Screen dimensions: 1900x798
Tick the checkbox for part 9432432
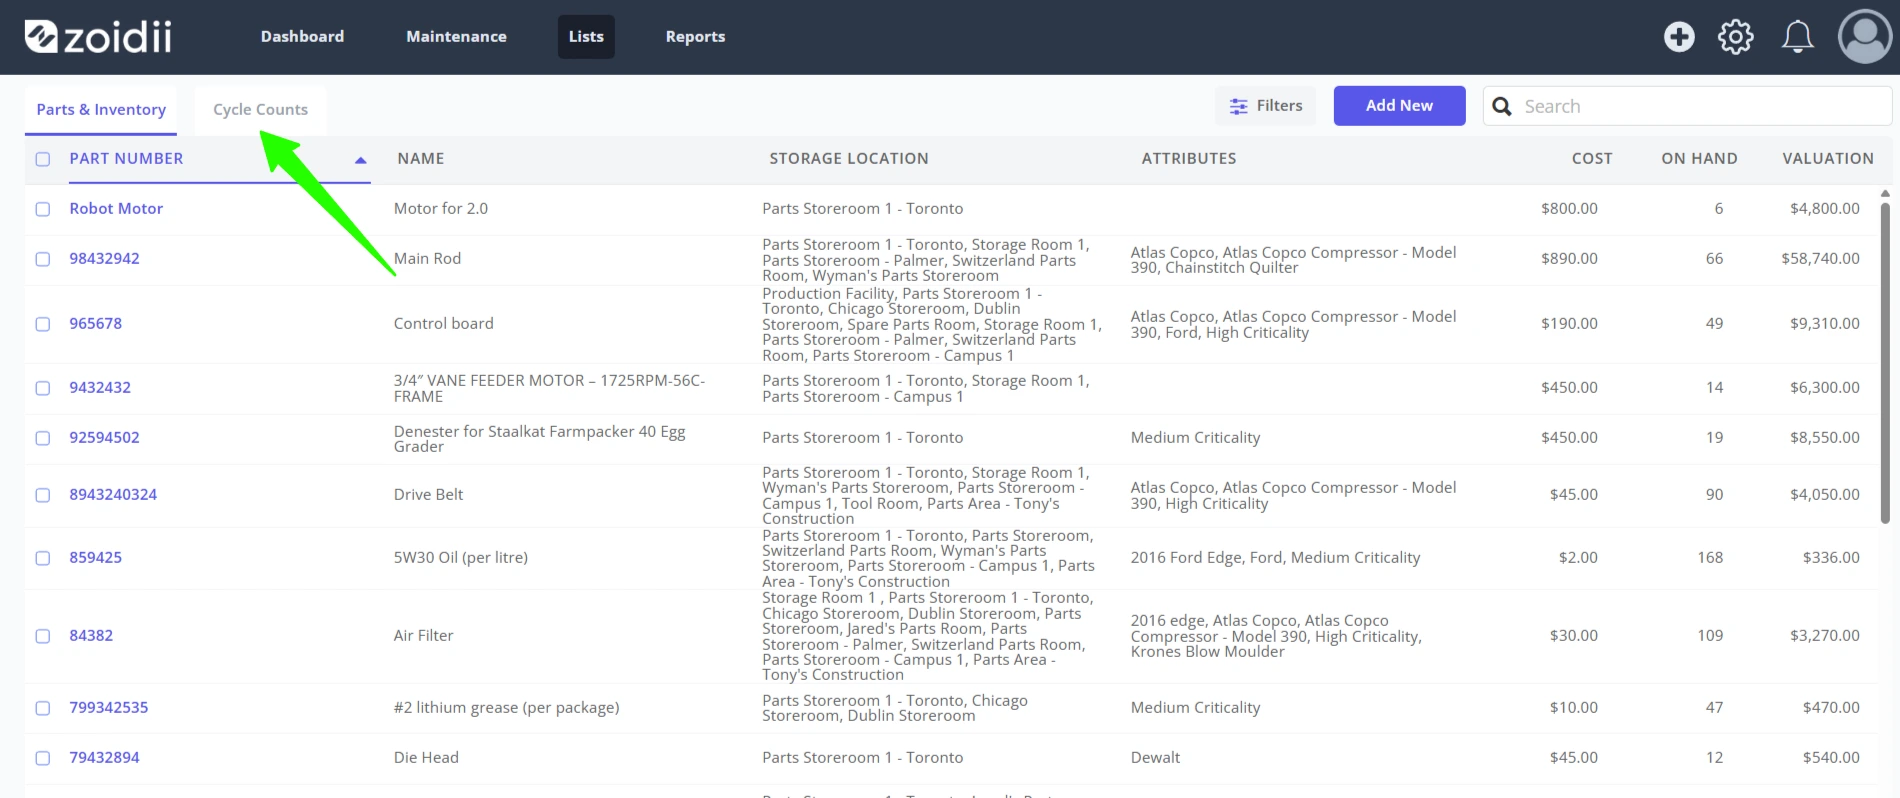coord(43,388)
